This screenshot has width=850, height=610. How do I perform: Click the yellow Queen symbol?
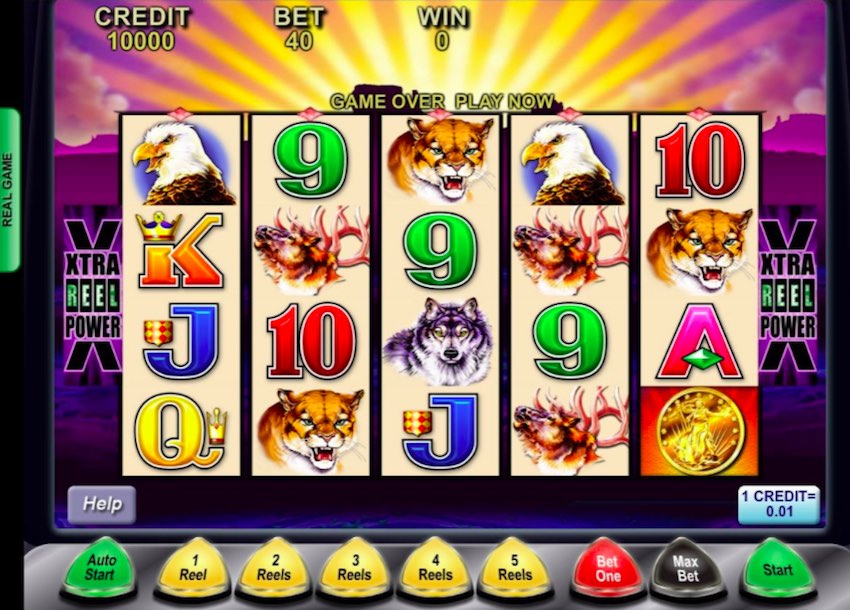pos(181,431)
